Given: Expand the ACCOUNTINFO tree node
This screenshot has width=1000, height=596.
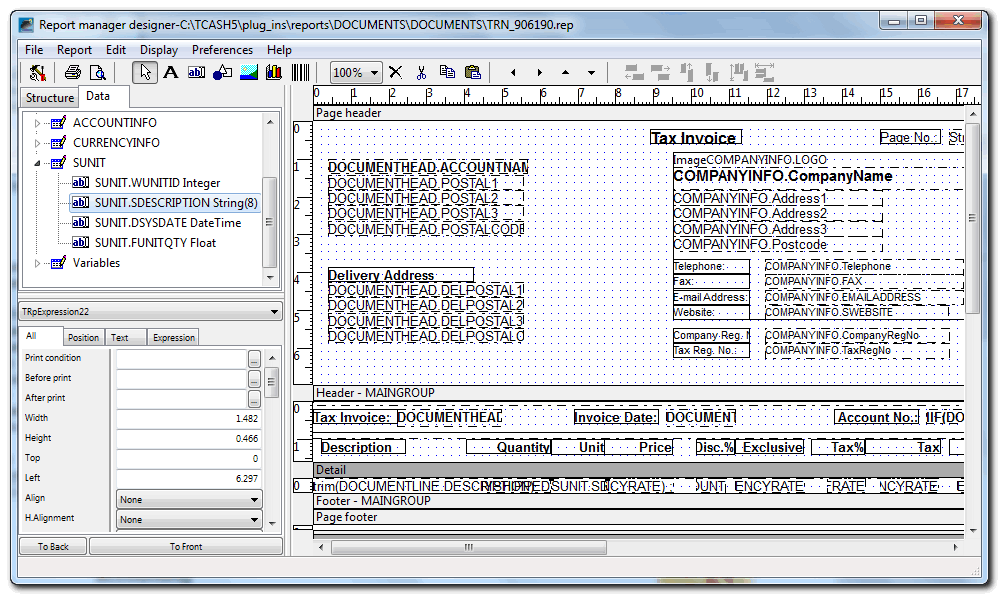Looking at the screenshot, I should (38, 123).
